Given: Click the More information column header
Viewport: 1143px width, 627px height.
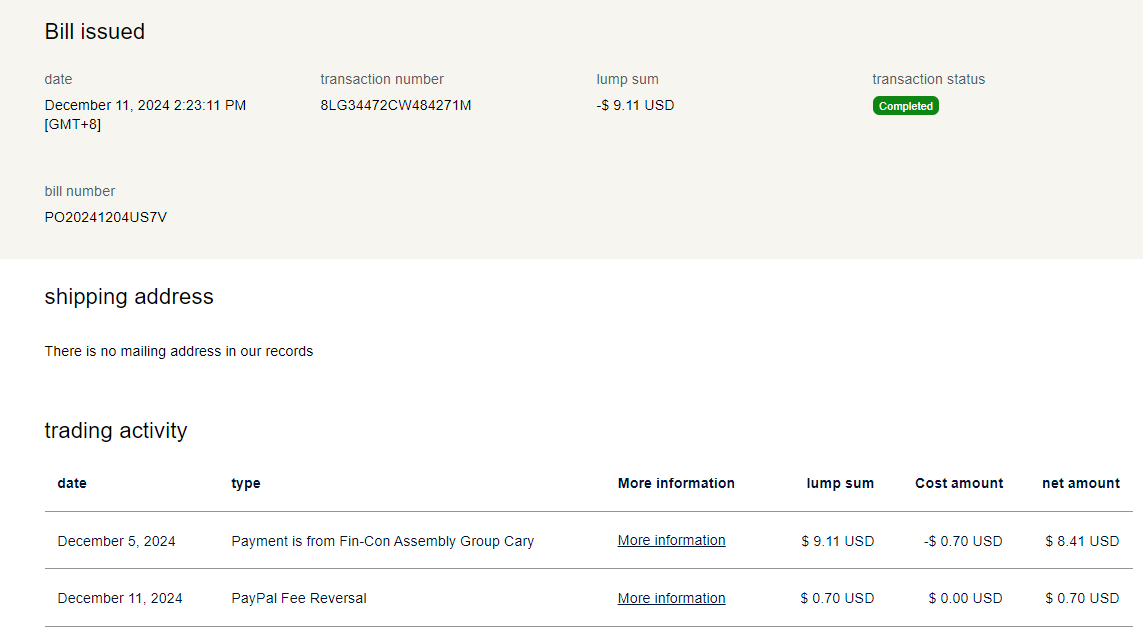Looking at the screenshot, I should [676, 483].
